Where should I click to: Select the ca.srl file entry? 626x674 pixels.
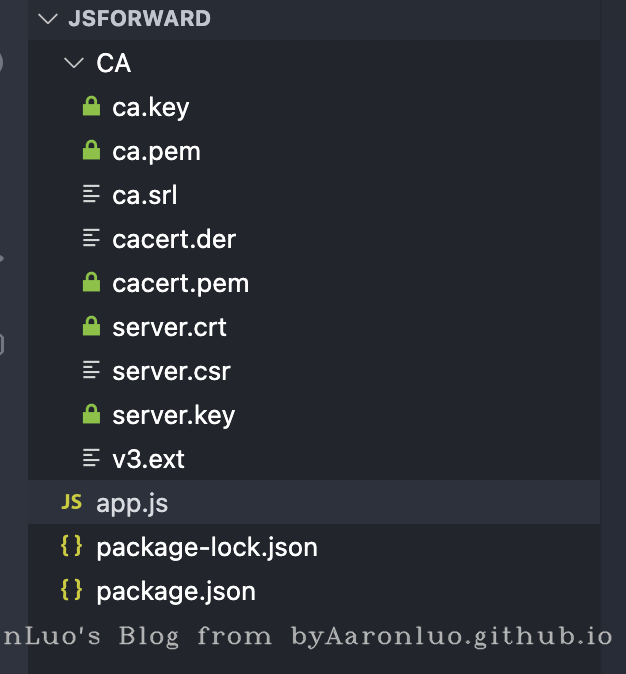click(145, 195)
